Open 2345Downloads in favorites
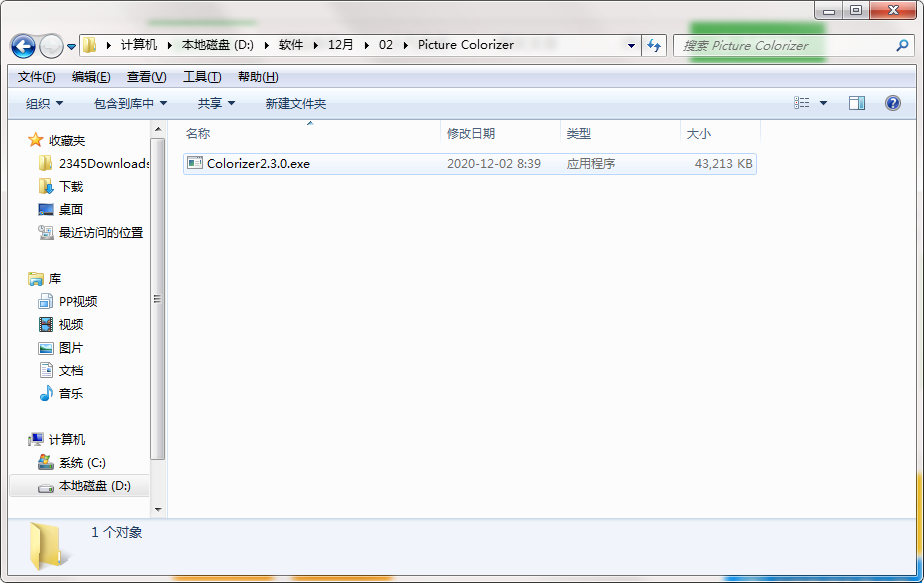This screenshot has width=924, height=583. point(104,164)
